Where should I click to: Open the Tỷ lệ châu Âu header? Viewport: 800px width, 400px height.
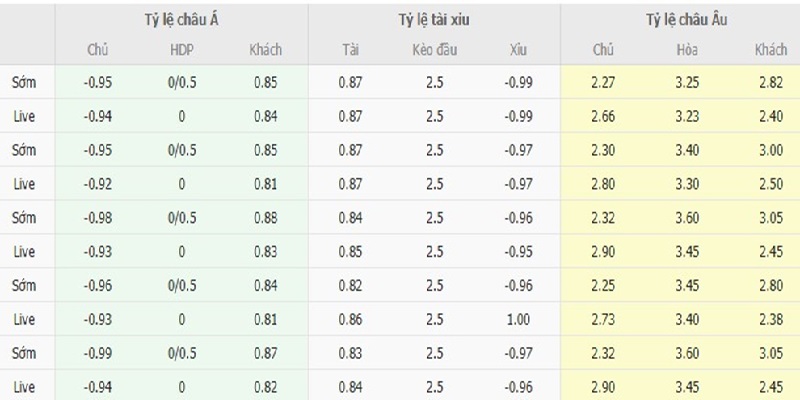tap(686, 20)
